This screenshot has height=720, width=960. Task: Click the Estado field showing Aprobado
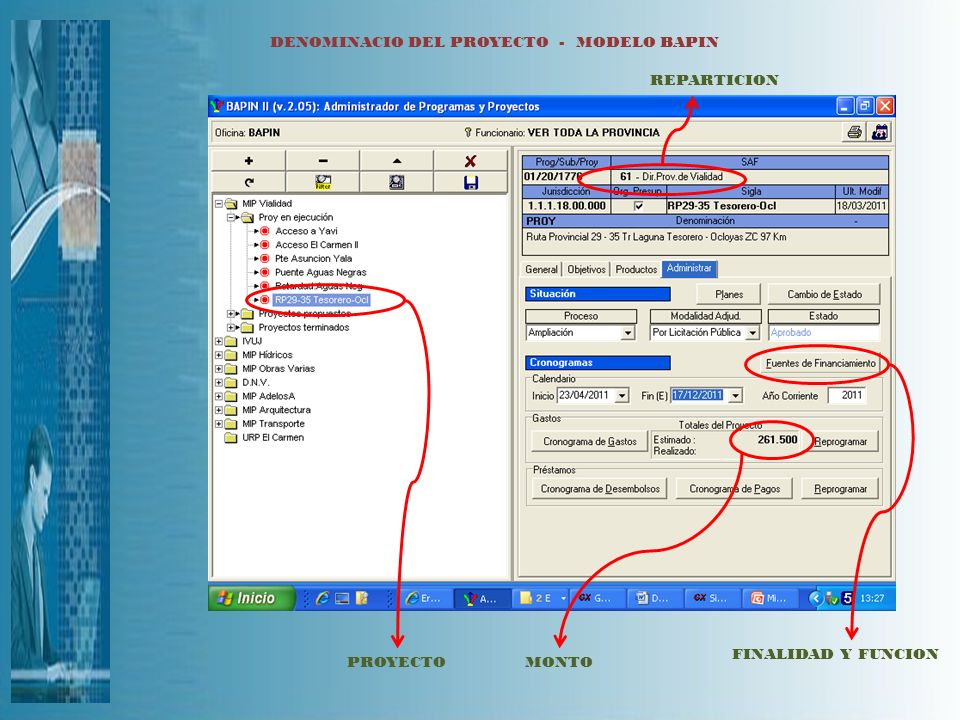coord(823,332)
